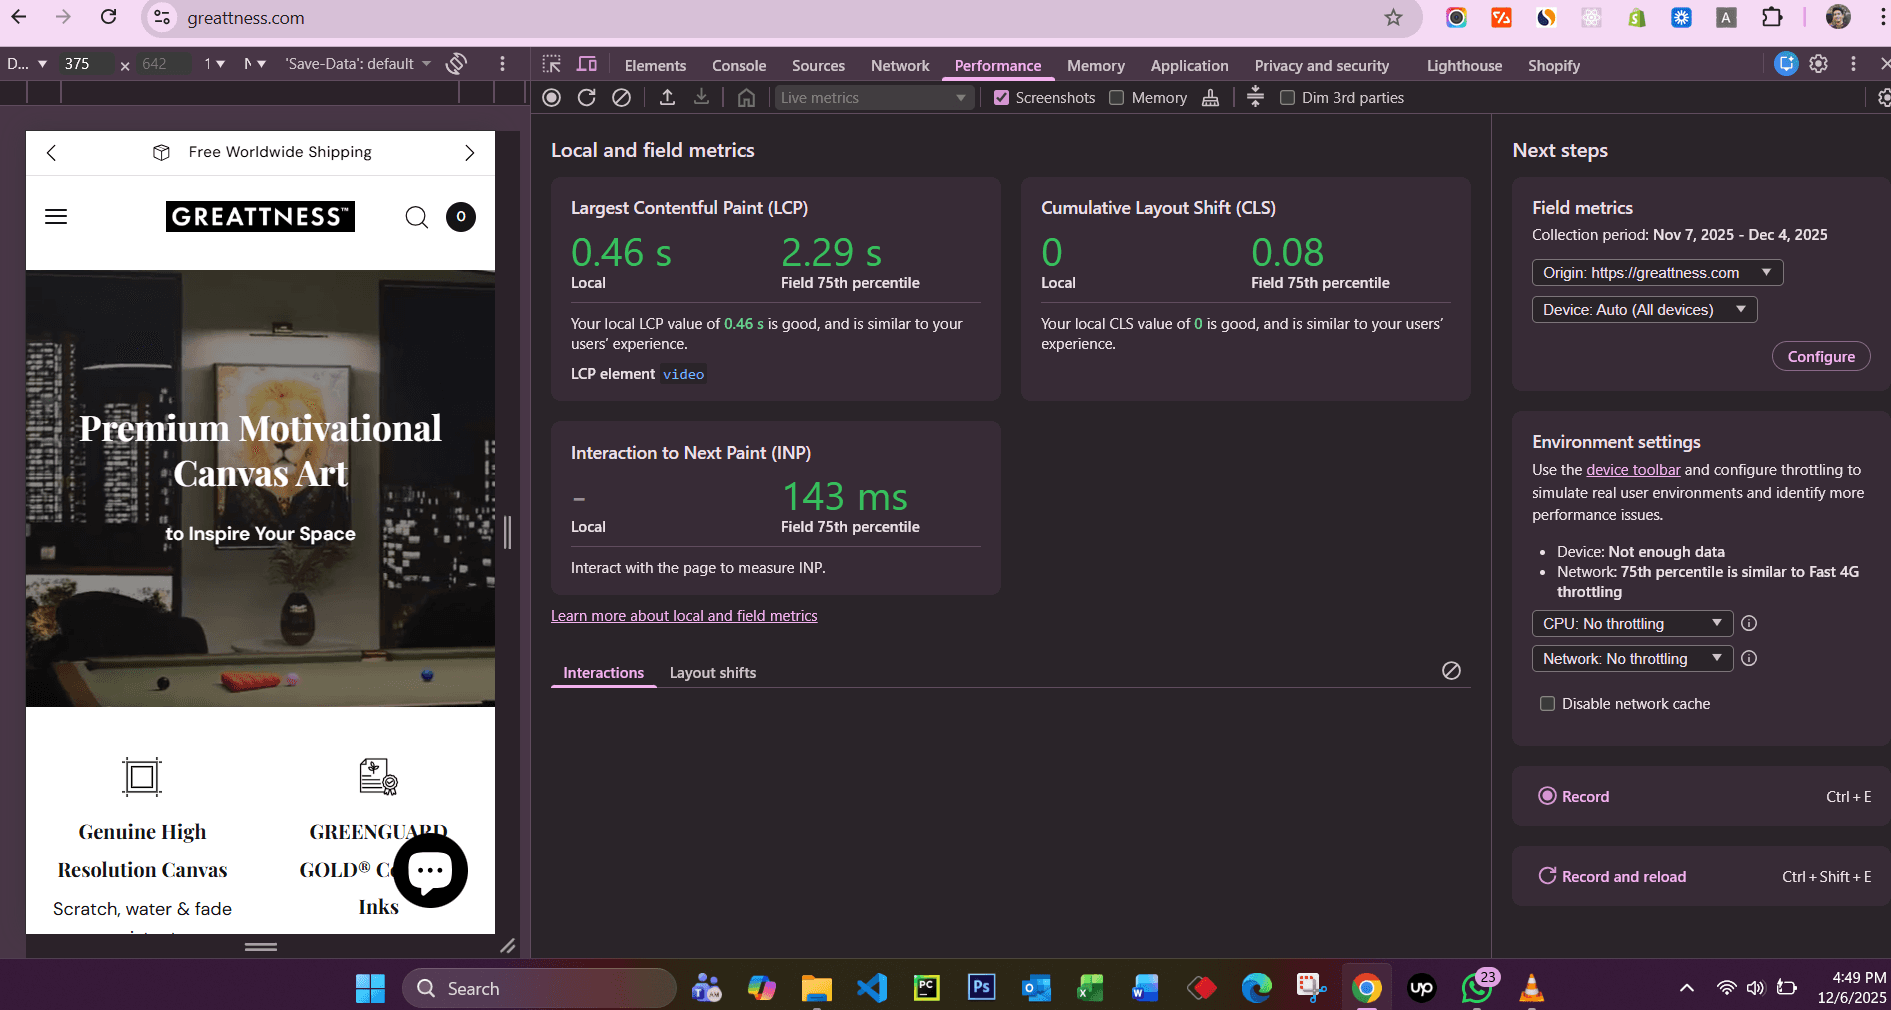
Task: Open the Lighthouse panel
Action: [1463, 65]
